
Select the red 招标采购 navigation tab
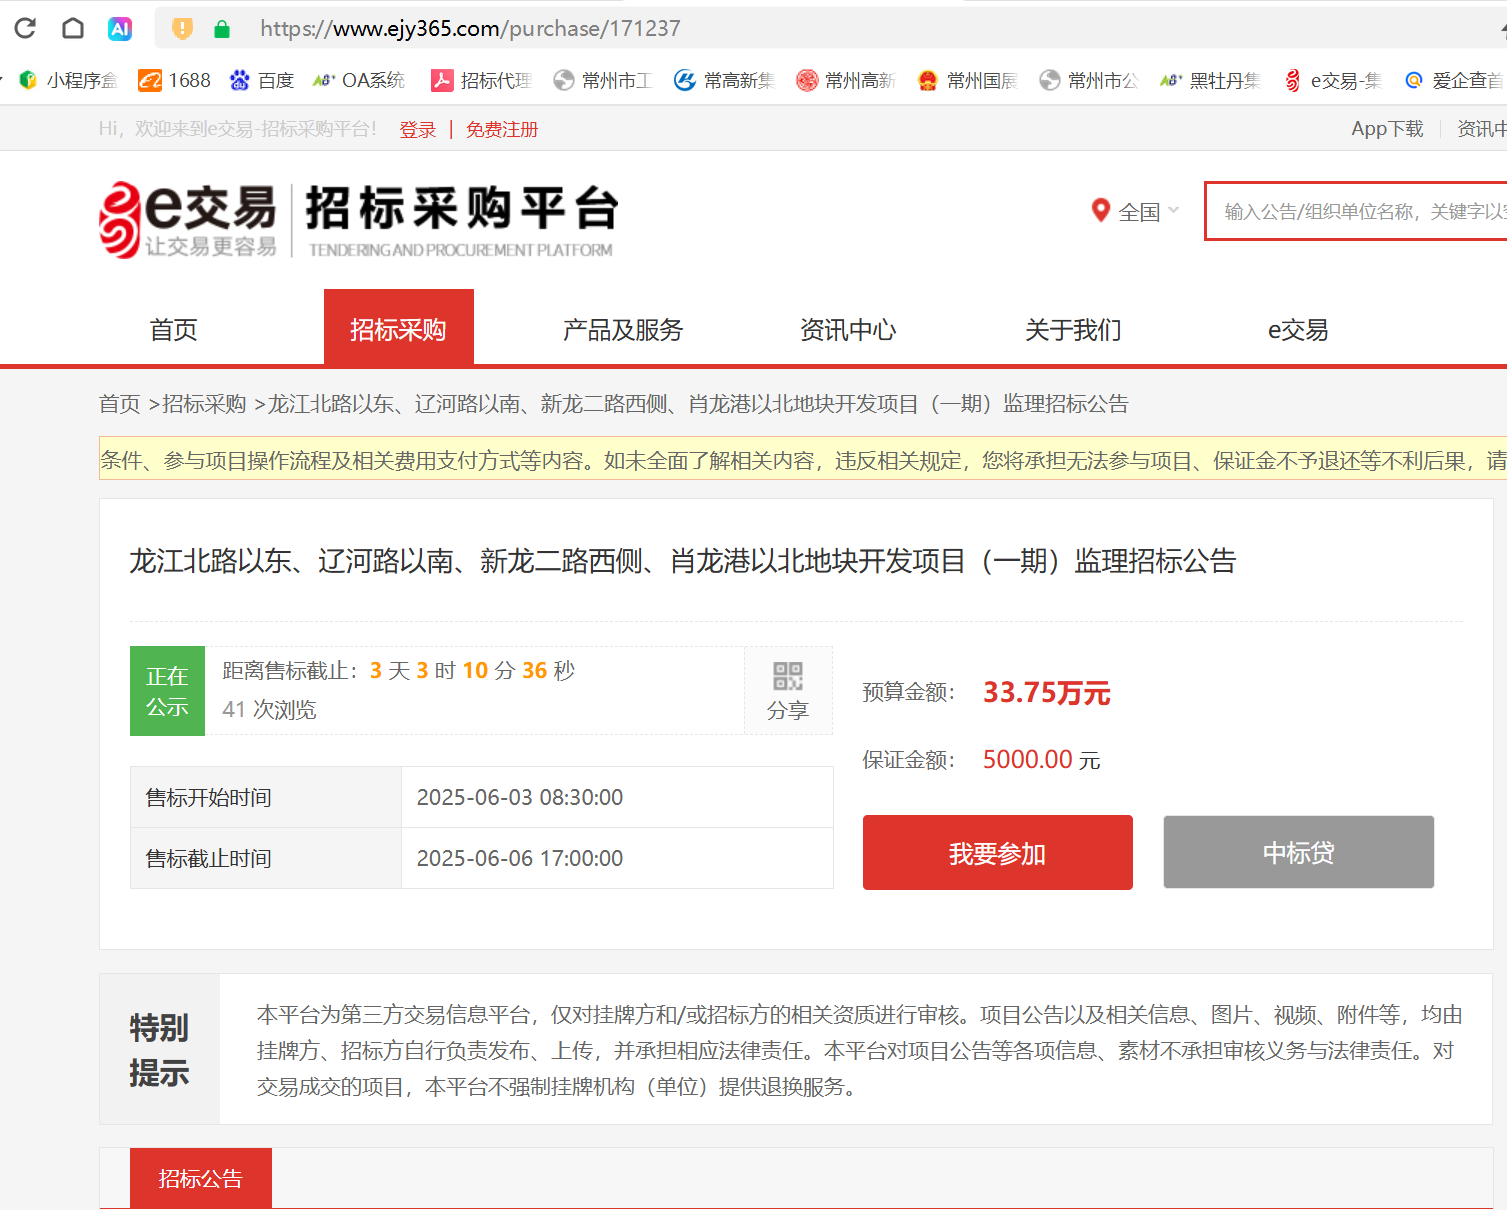tap(398, 327)
